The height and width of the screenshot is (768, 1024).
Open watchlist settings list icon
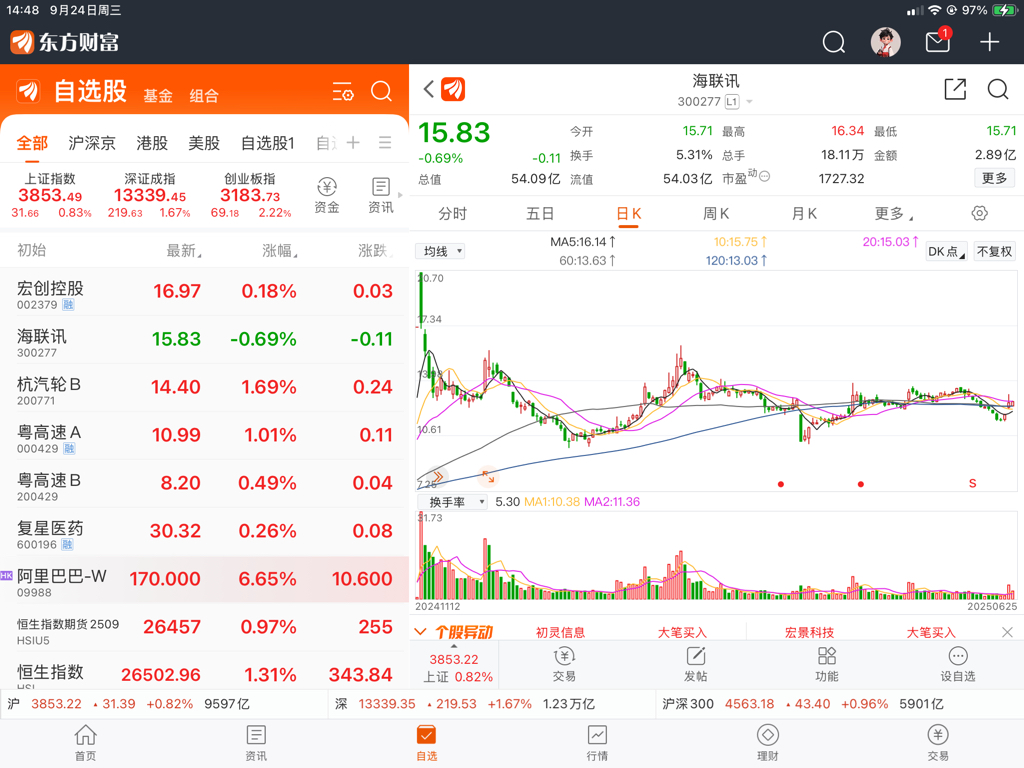point(343,91)
